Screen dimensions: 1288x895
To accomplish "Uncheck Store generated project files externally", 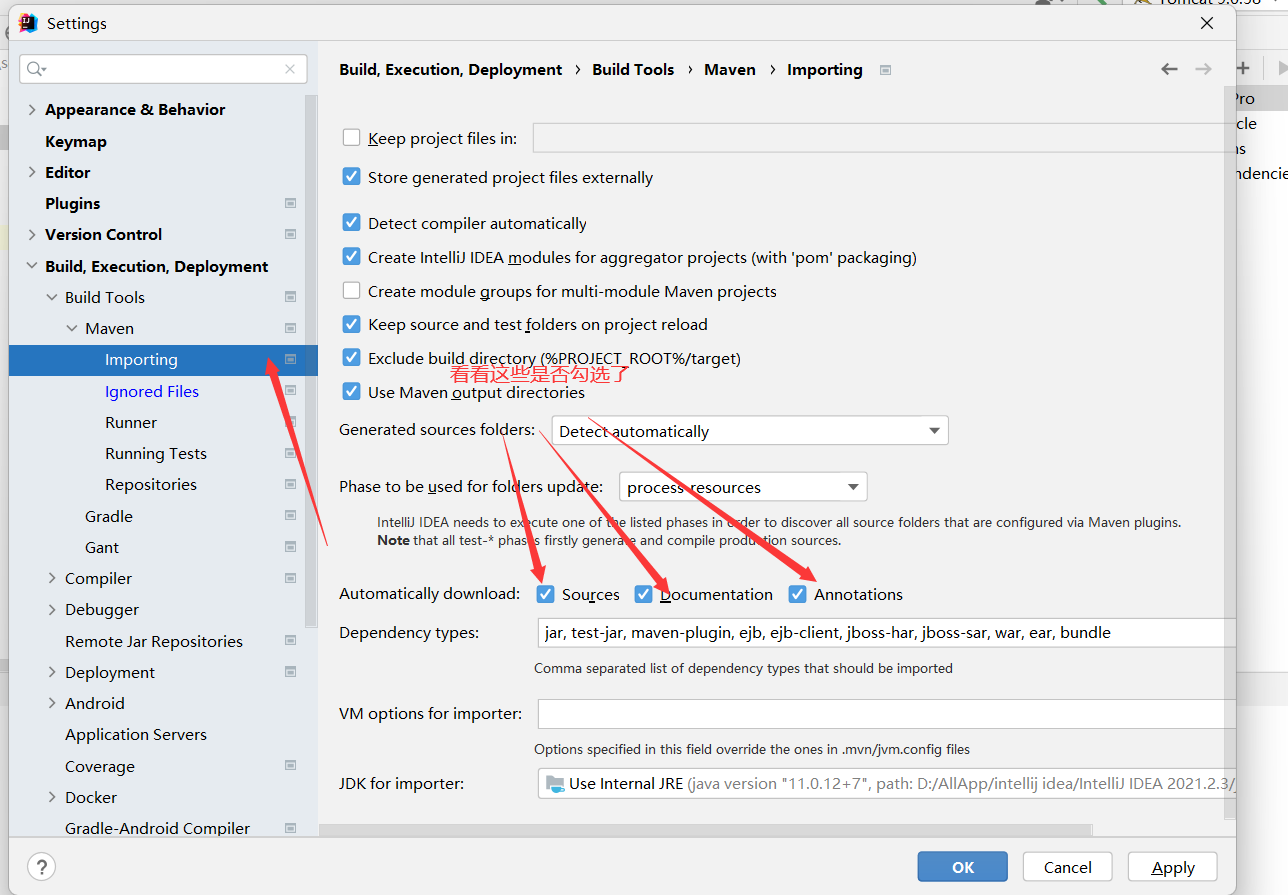I will coord(351,177).
